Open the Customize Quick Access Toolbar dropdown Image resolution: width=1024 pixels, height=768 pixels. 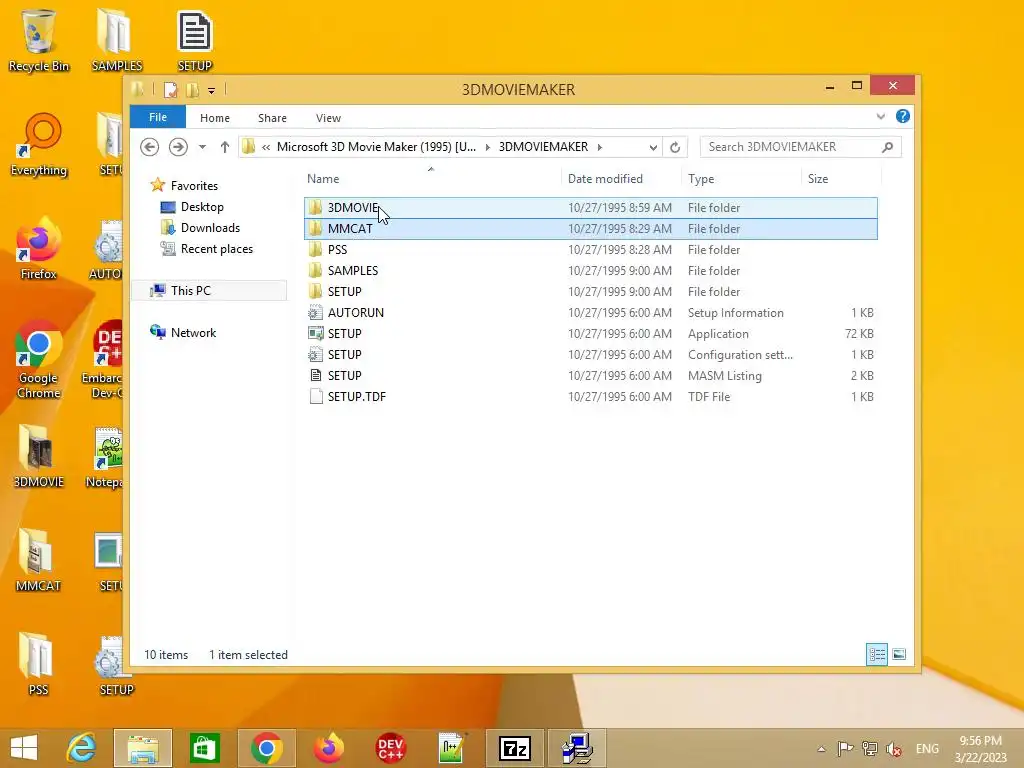point(212,90)
